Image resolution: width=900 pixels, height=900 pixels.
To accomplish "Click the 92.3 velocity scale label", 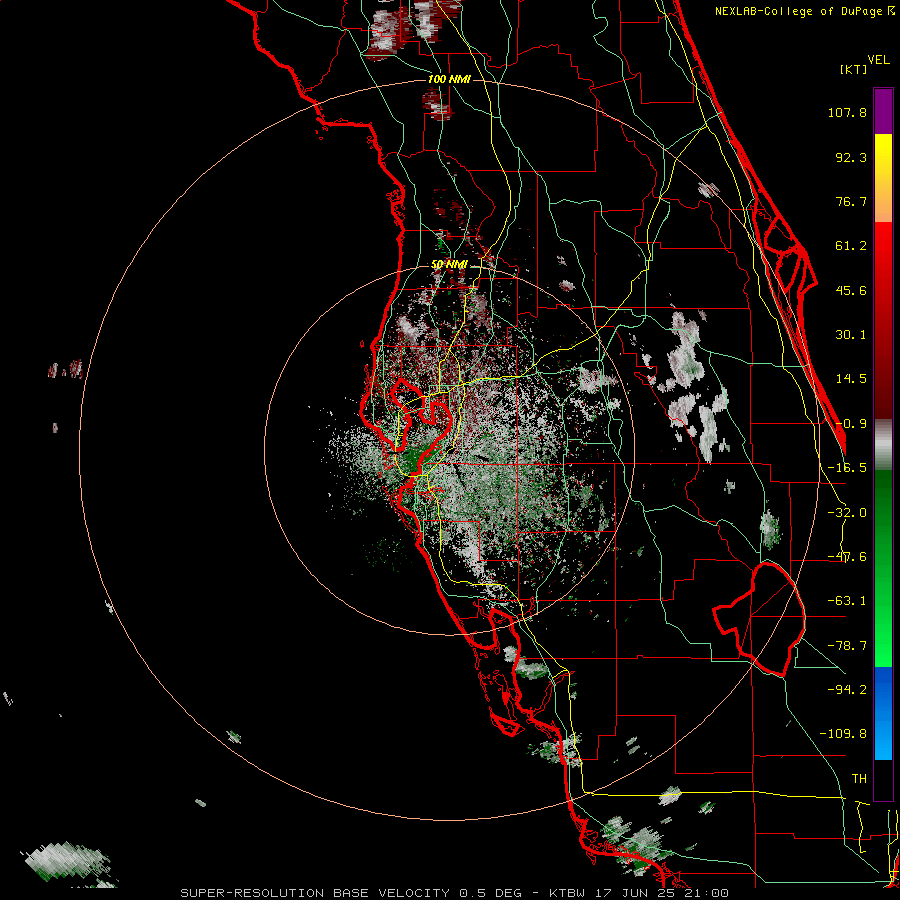I will point(851,157).
